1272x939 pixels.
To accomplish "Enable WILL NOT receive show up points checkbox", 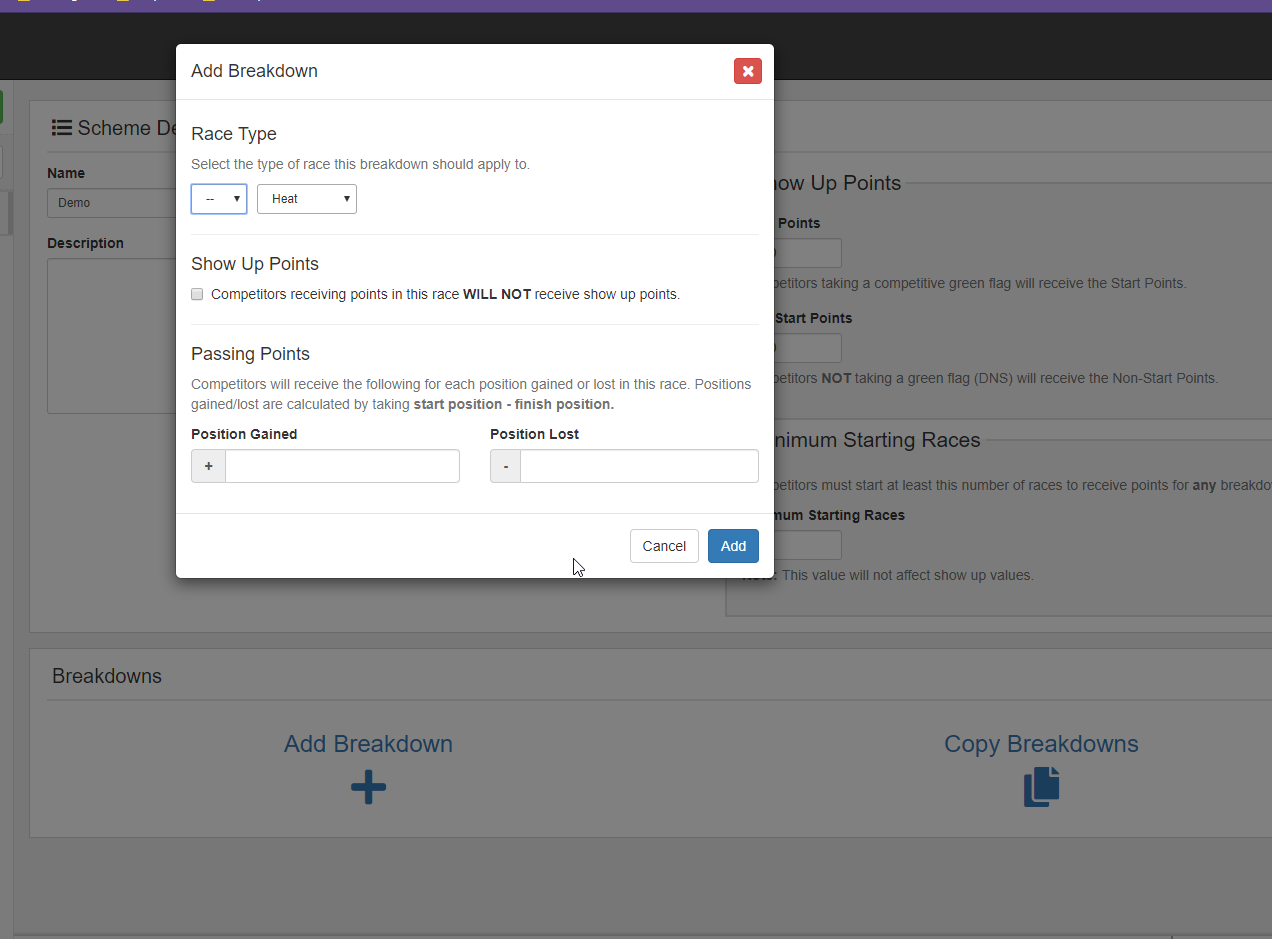I will point(197,294).
